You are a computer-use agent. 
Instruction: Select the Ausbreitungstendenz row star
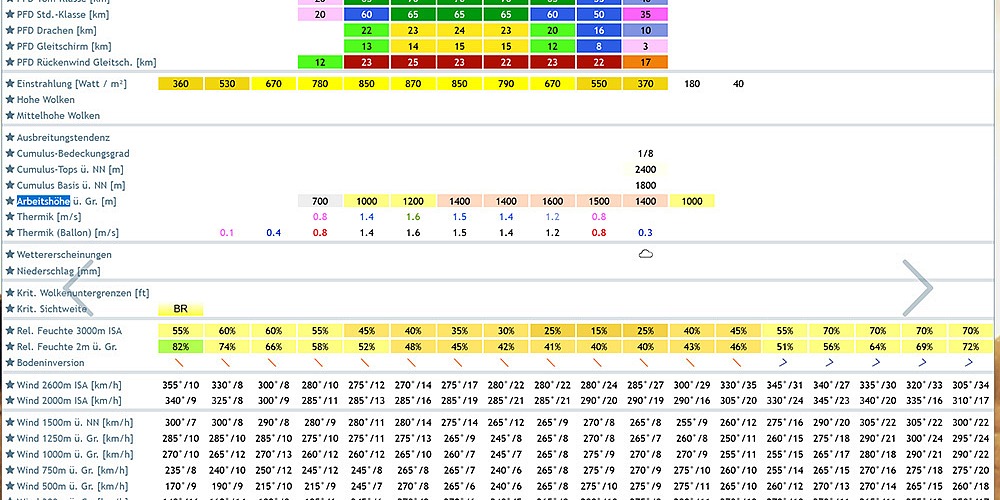pos(10,137)
